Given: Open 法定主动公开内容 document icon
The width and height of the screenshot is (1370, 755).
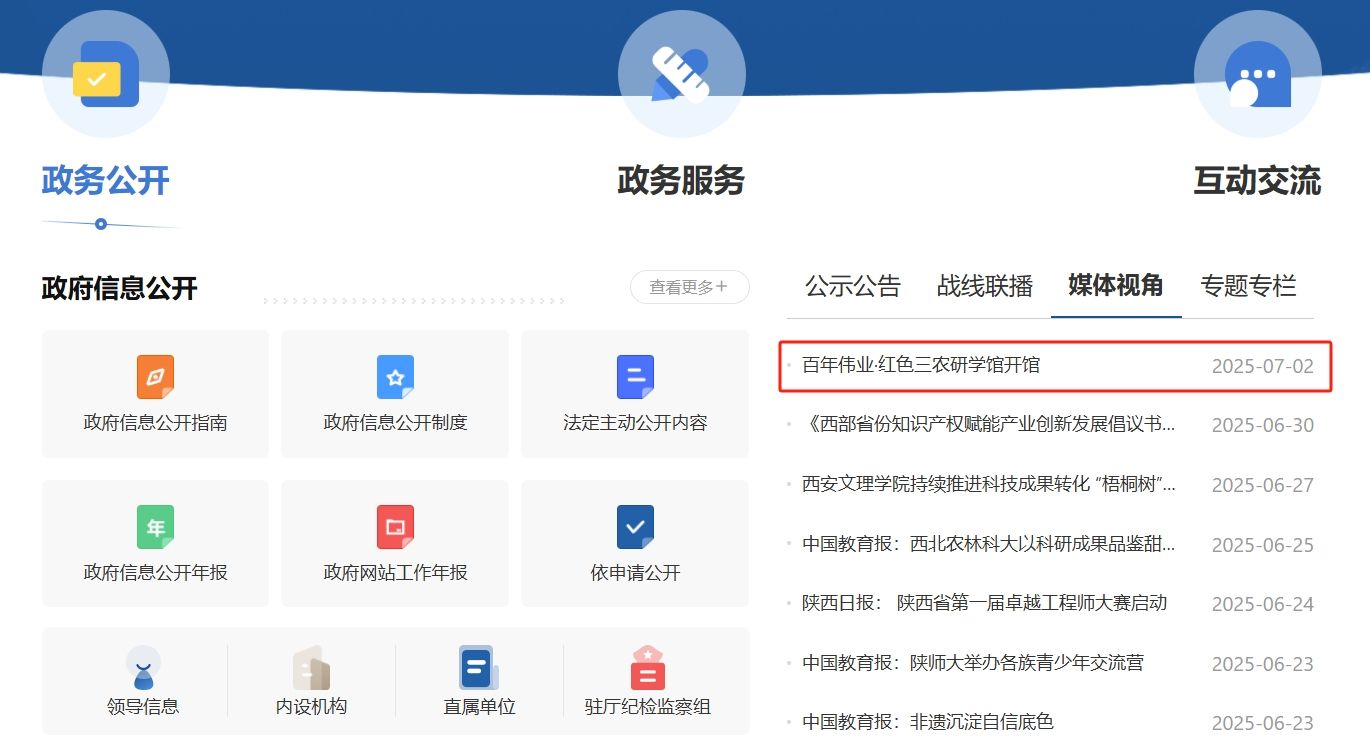Looking at the screenshot, I should coord(635,377).
